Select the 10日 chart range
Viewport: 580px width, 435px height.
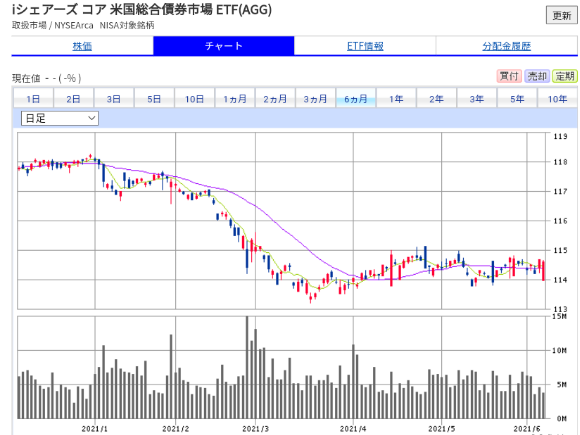pyautogui.click(x=195, y=99)
